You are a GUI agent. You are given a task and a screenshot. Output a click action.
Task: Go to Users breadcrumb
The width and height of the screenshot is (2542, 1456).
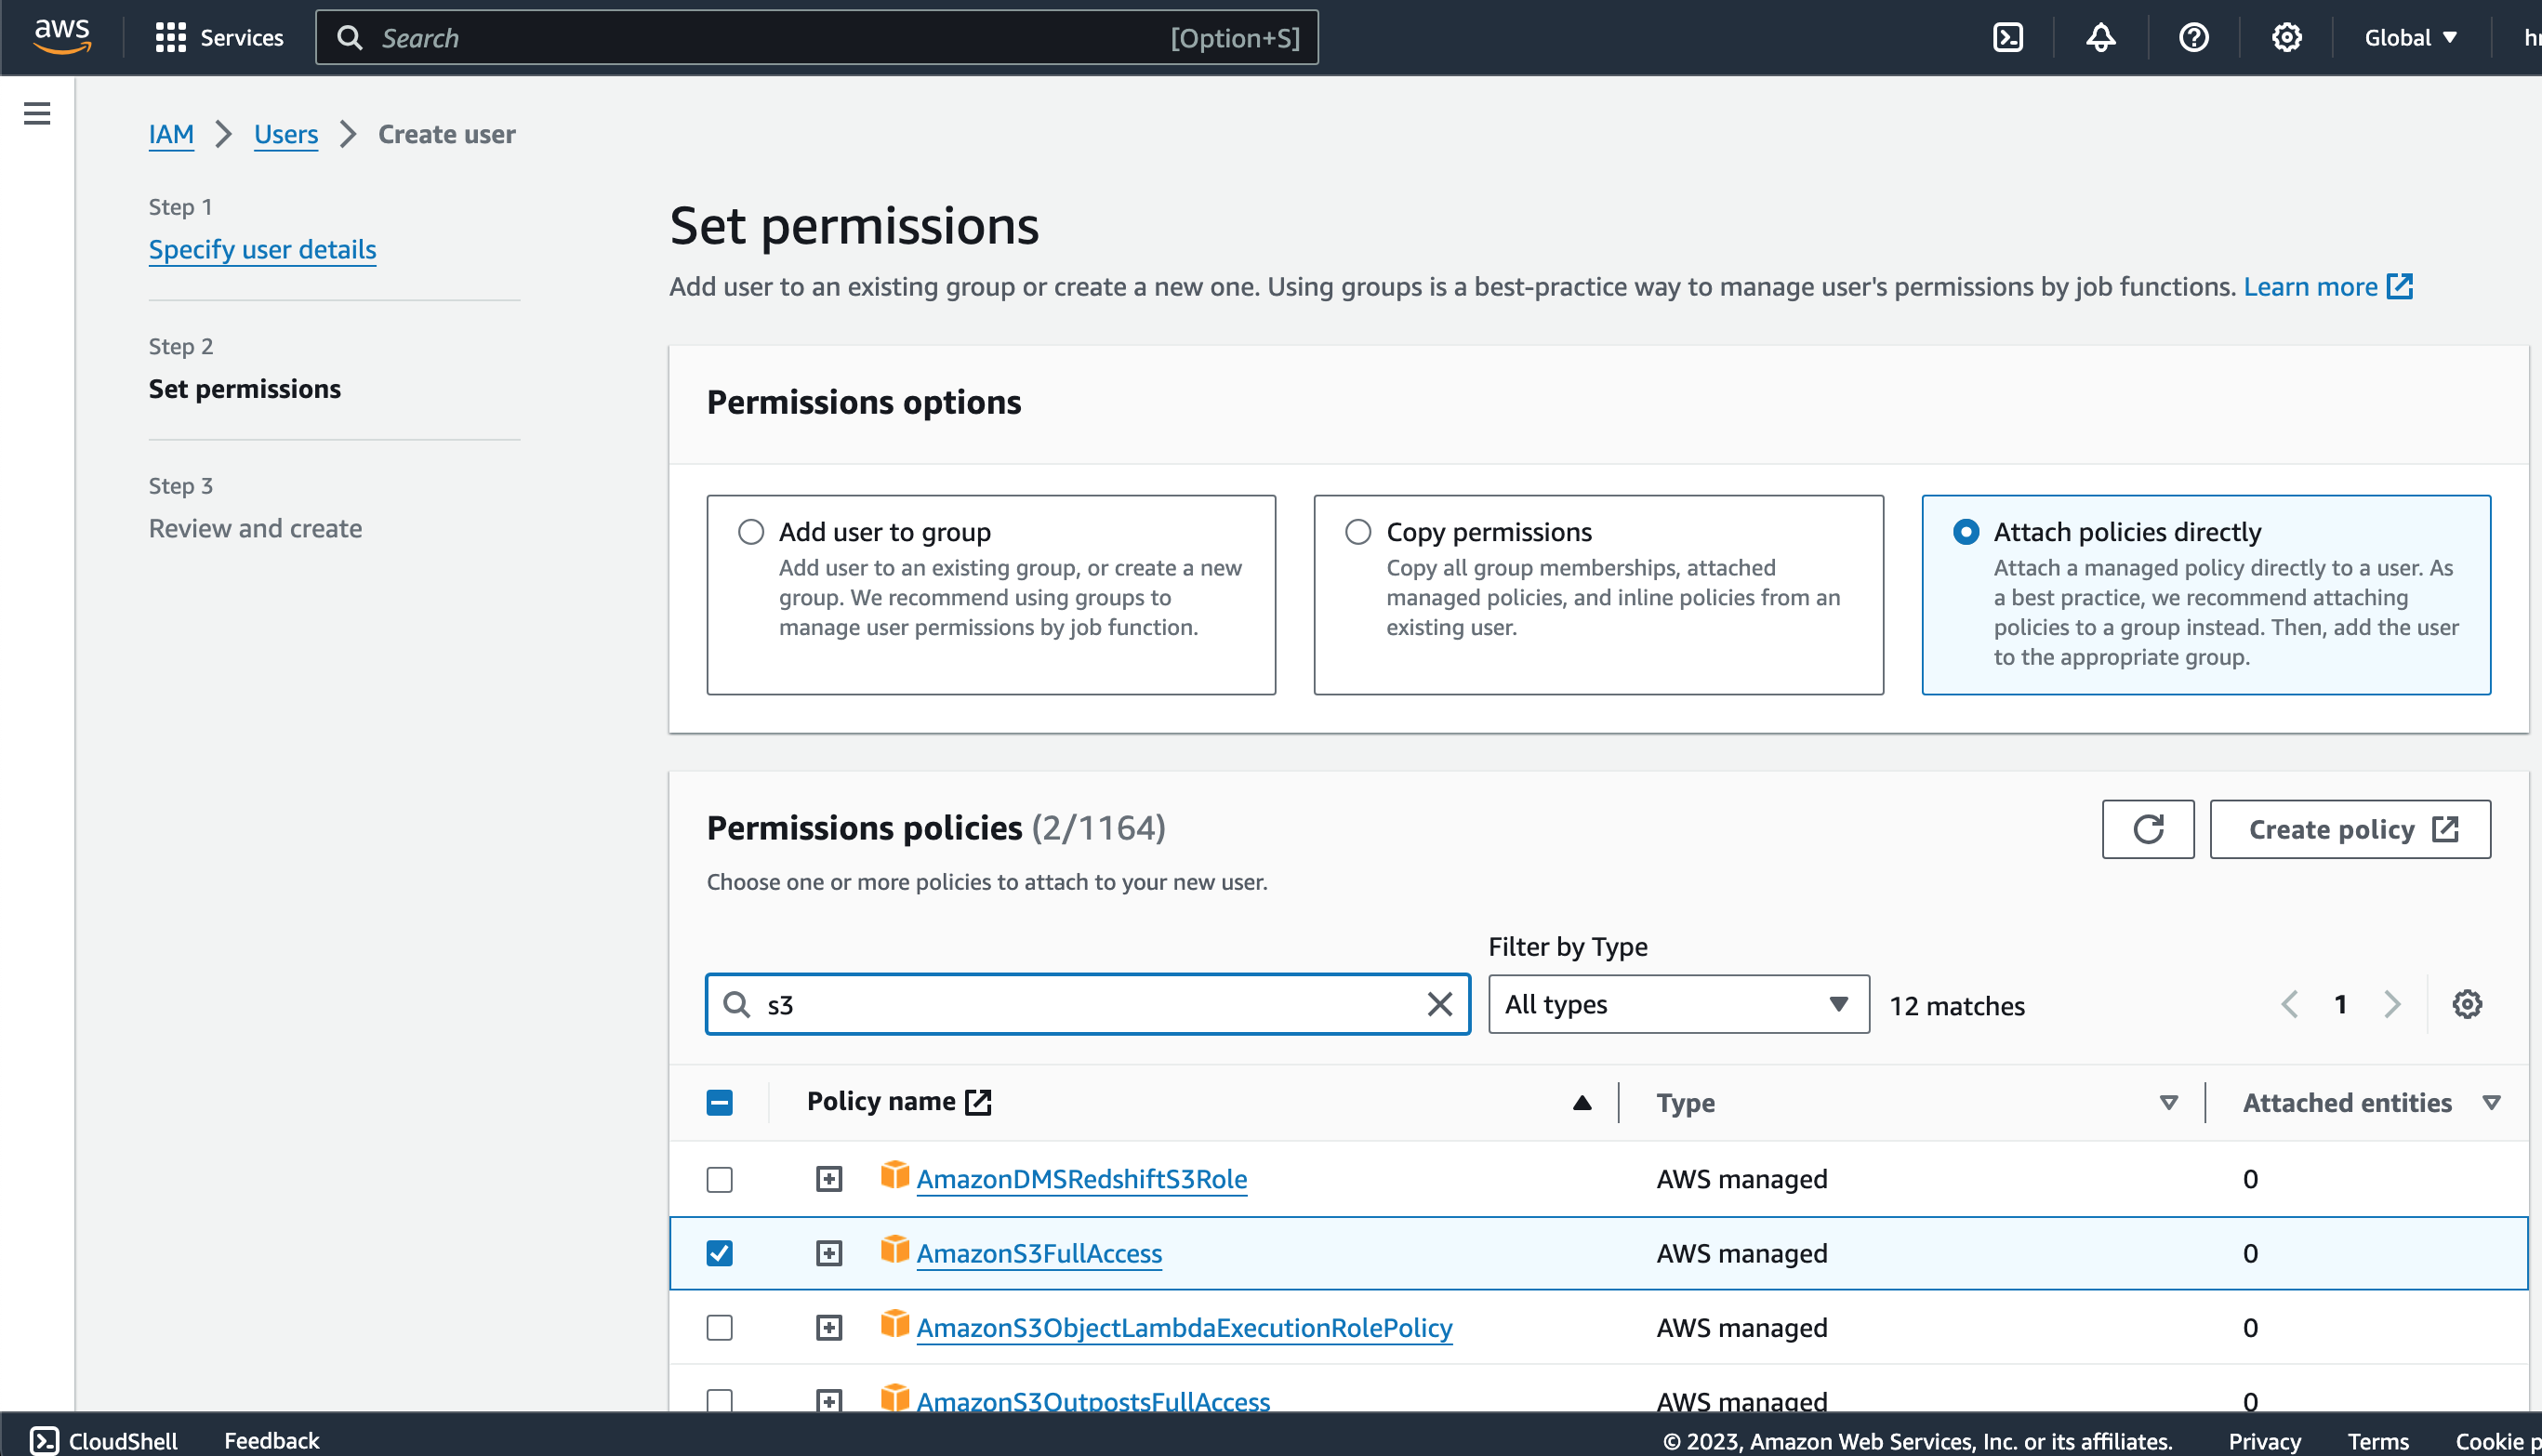click(x=286, y=134)
